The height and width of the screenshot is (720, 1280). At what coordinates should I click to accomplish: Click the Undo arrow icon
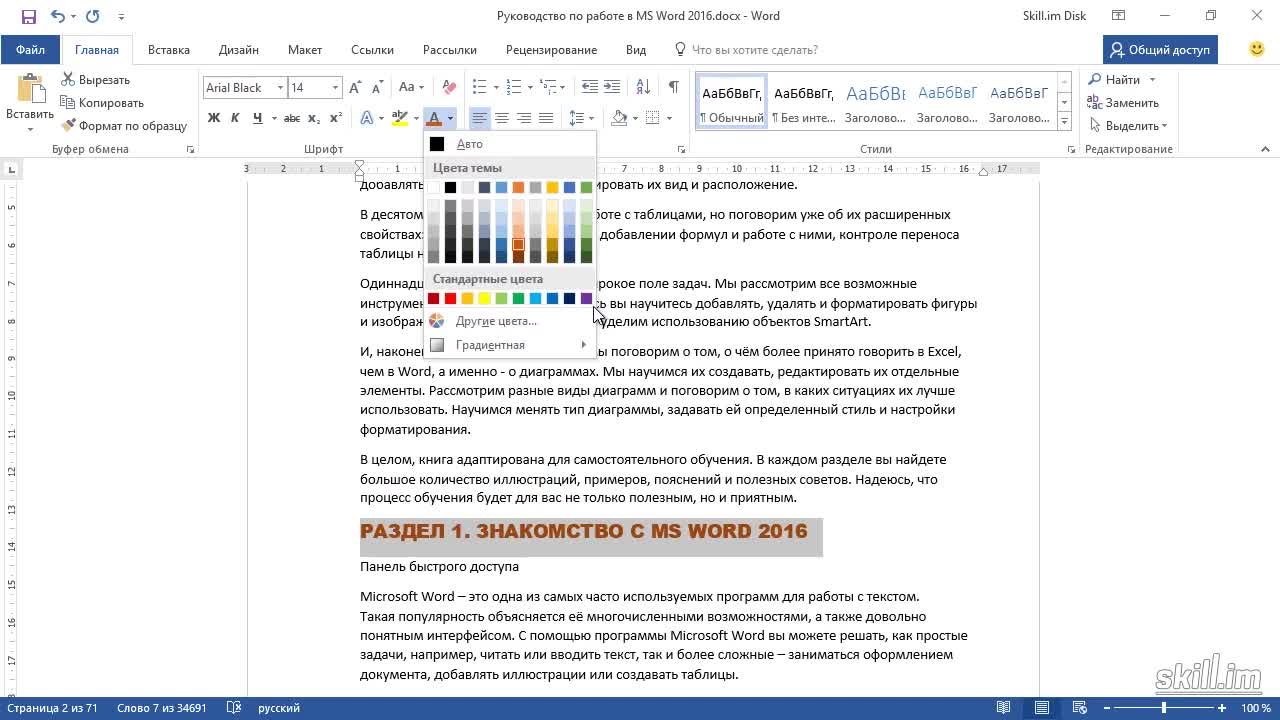[x=57, y=16]
